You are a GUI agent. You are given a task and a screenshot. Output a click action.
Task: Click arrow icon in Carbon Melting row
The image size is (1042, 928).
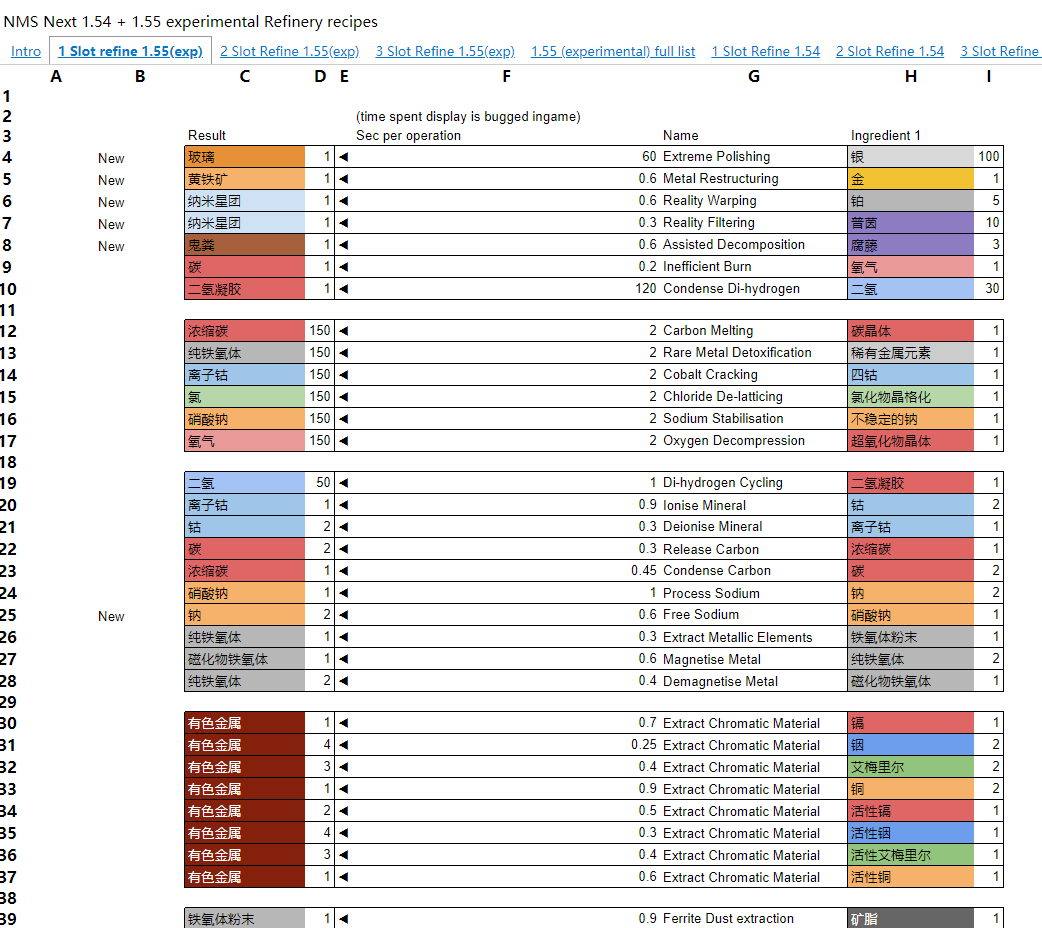[344, 331]
